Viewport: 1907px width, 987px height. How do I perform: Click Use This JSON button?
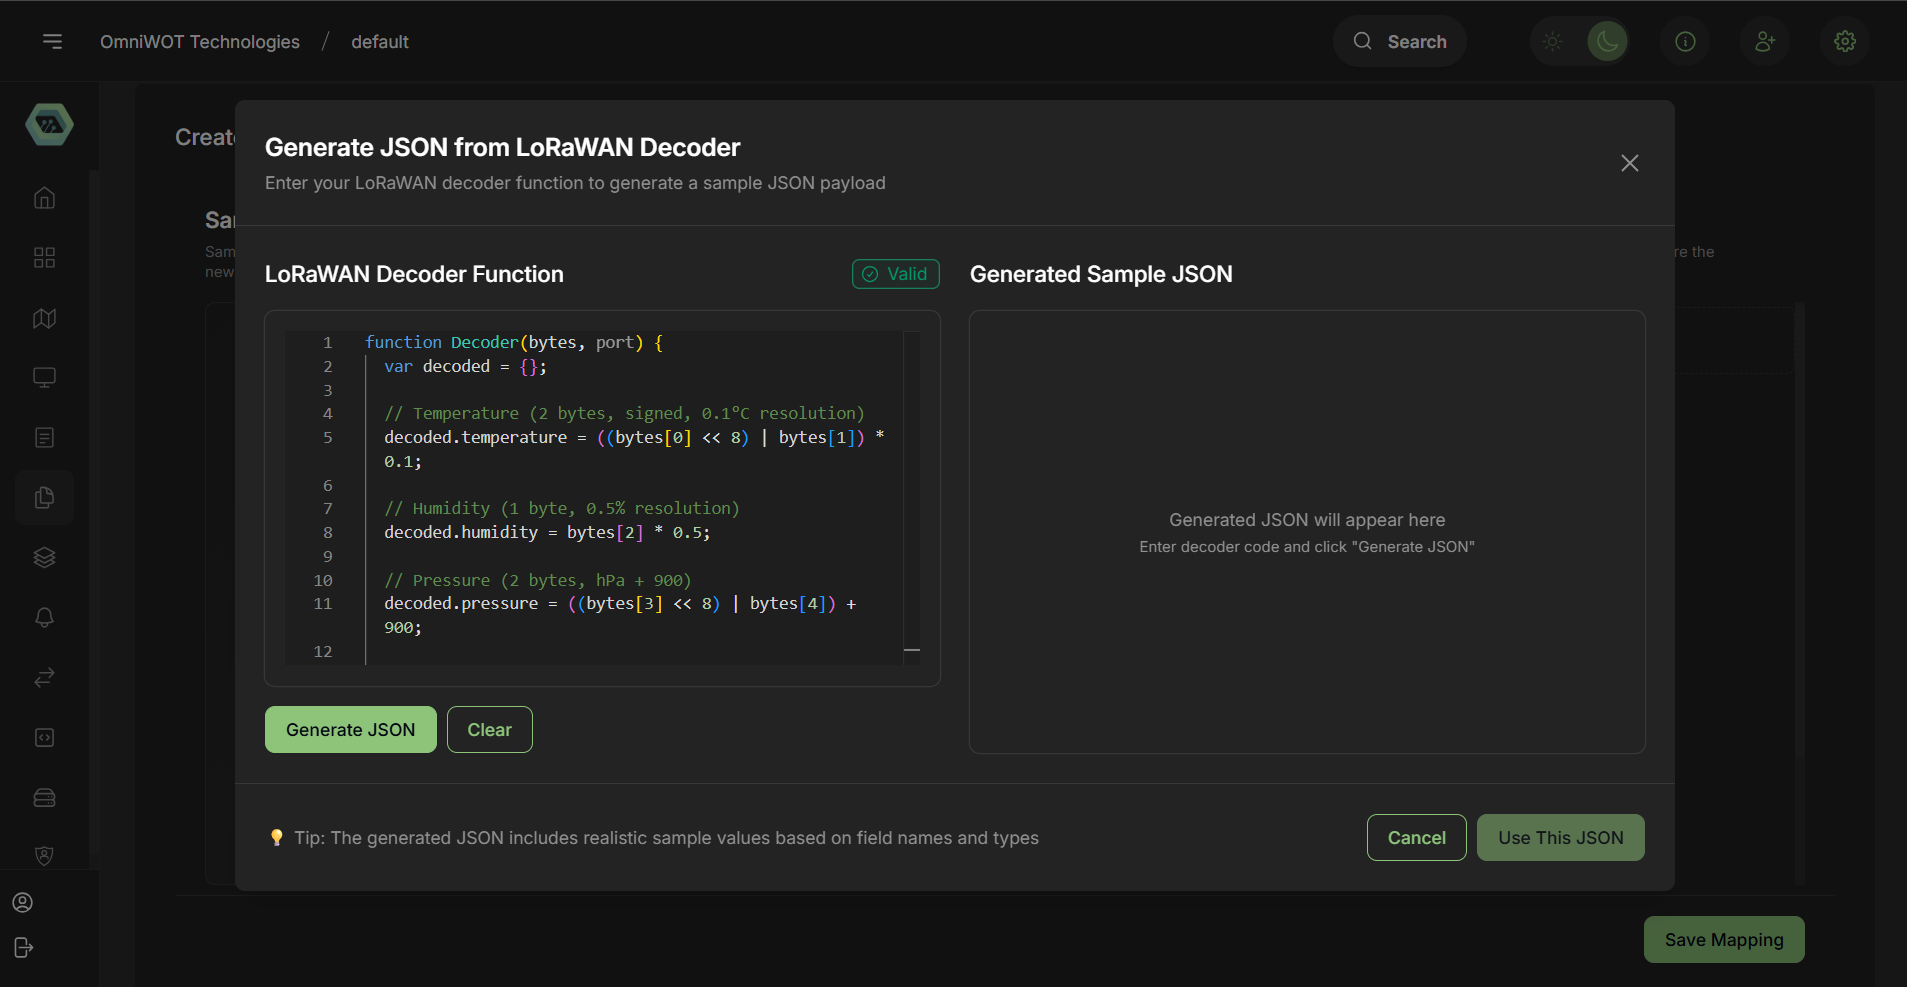pyautogui.click(x=1560, y=837)
